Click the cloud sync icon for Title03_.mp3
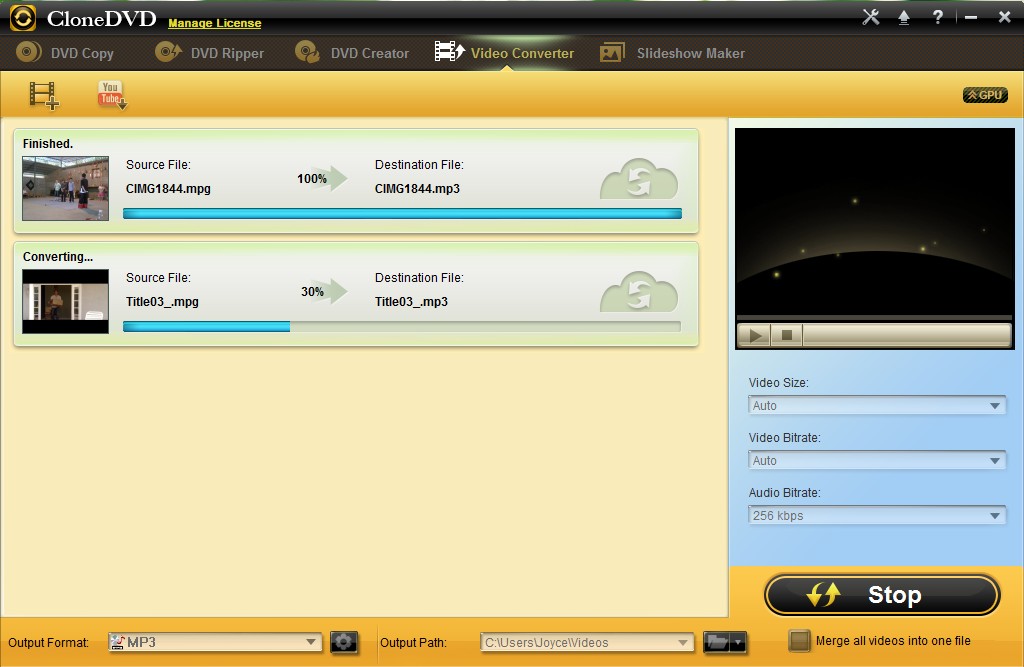 pyautogui.click(x=639, y=292)
